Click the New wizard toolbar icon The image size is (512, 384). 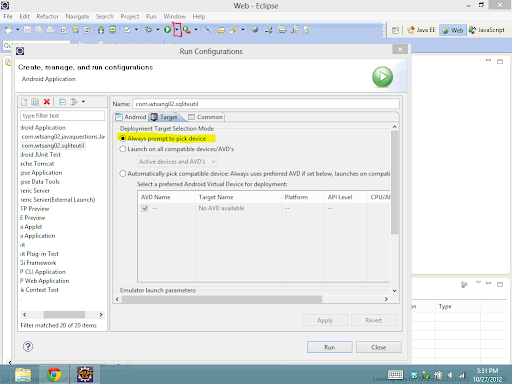tap(9, 30)
